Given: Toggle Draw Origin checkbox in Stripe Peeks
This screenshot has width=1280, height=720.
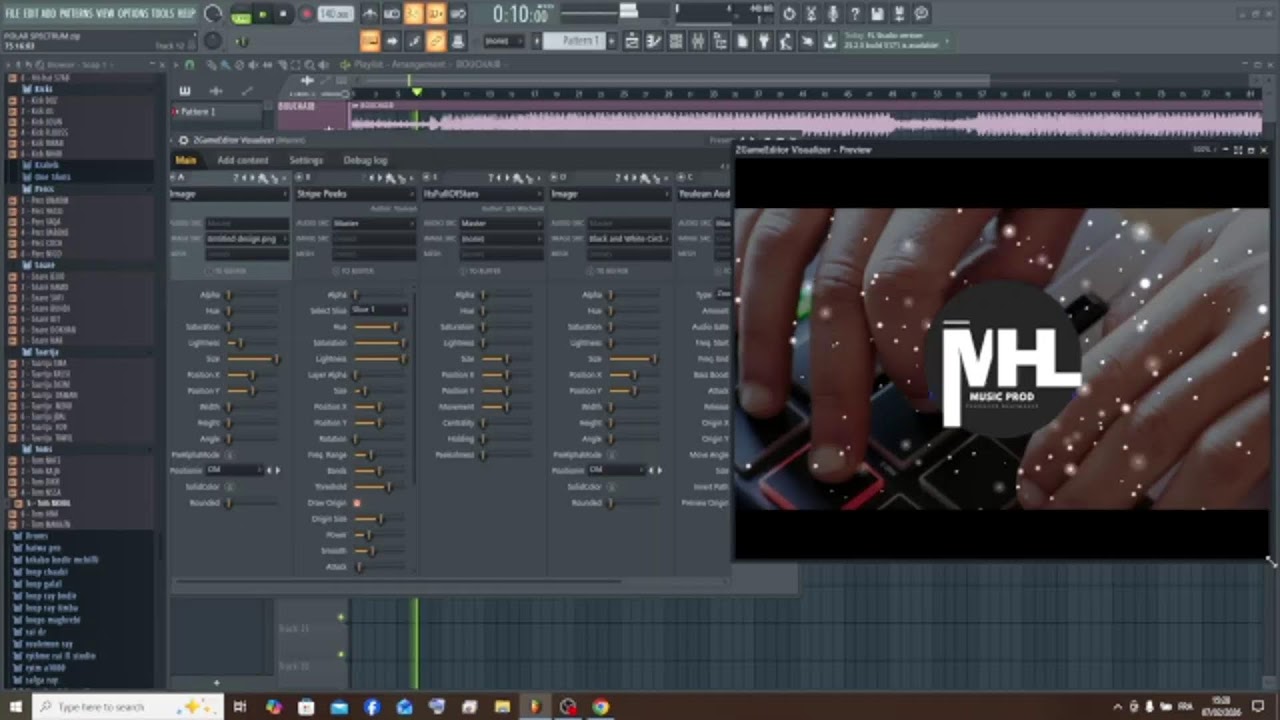Looking at the screenshot, I should 357,503.
